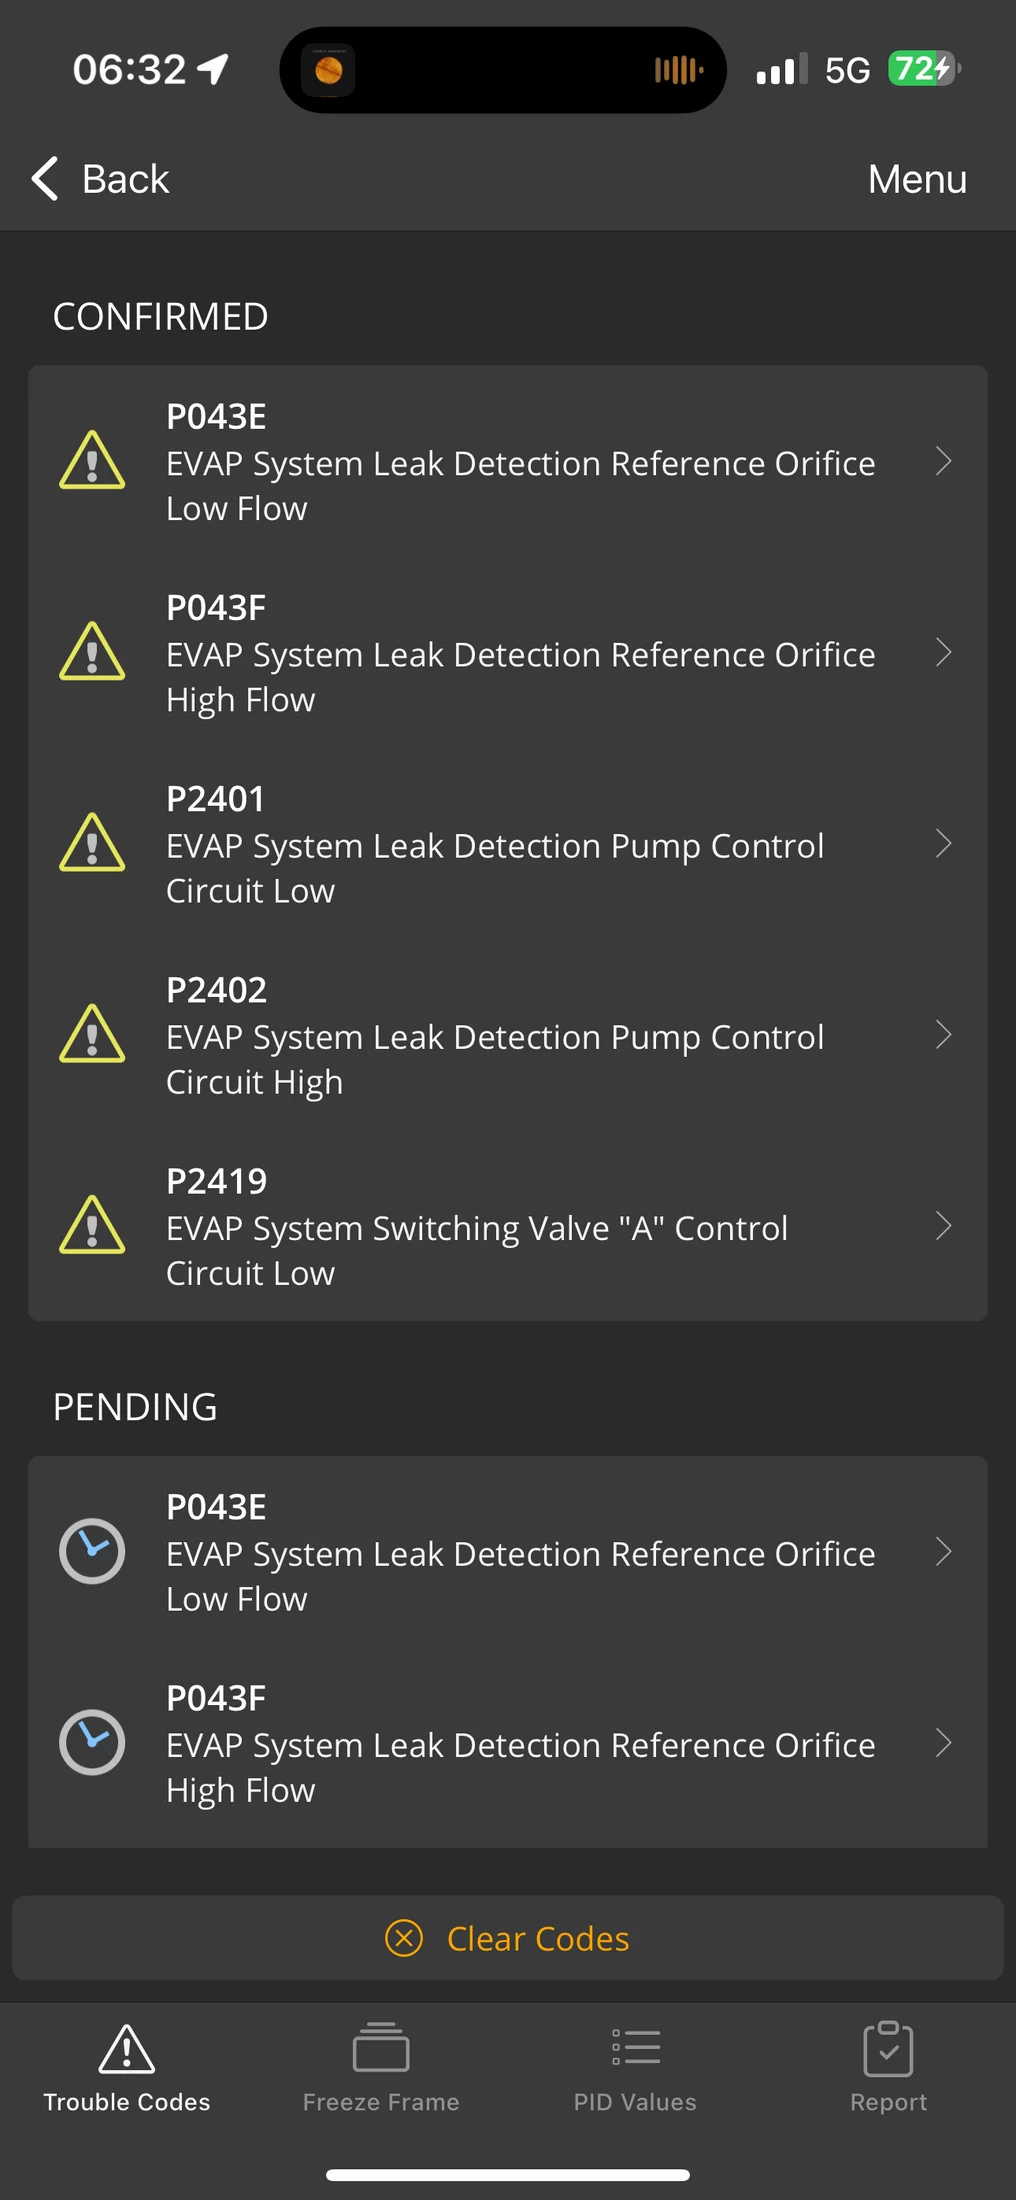This screenshot has width=1016, height=2200.
Task: Tap warning icon beside confirmed P2401
Action: [x=92, y=843]
